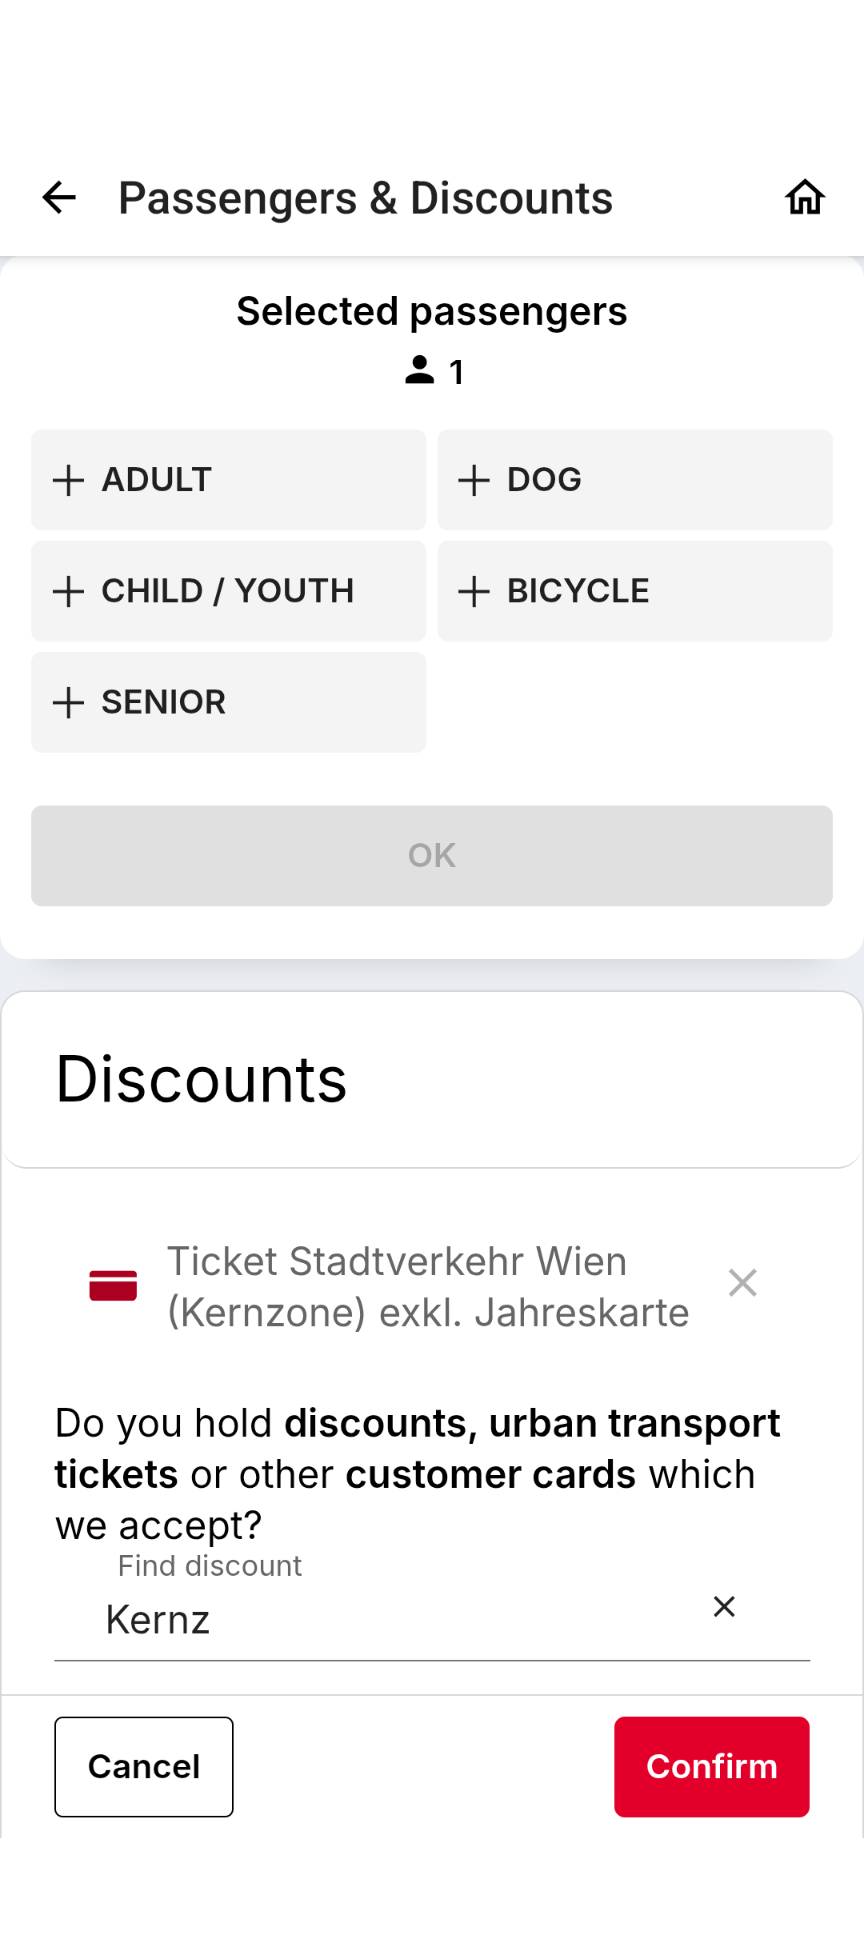
Task: Go back using the arrow icon
Action: [59, 198]
